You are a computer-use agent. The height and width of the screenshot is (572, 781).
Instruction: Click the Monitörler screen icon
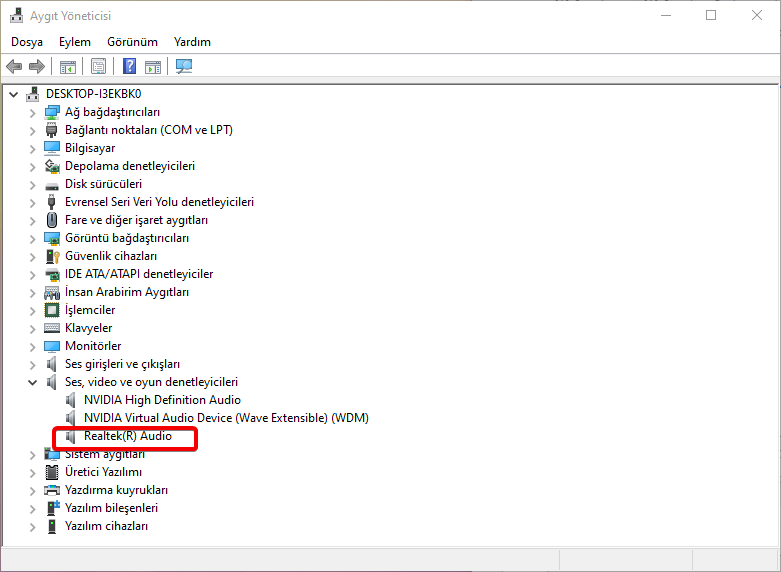tap(52, 346)
